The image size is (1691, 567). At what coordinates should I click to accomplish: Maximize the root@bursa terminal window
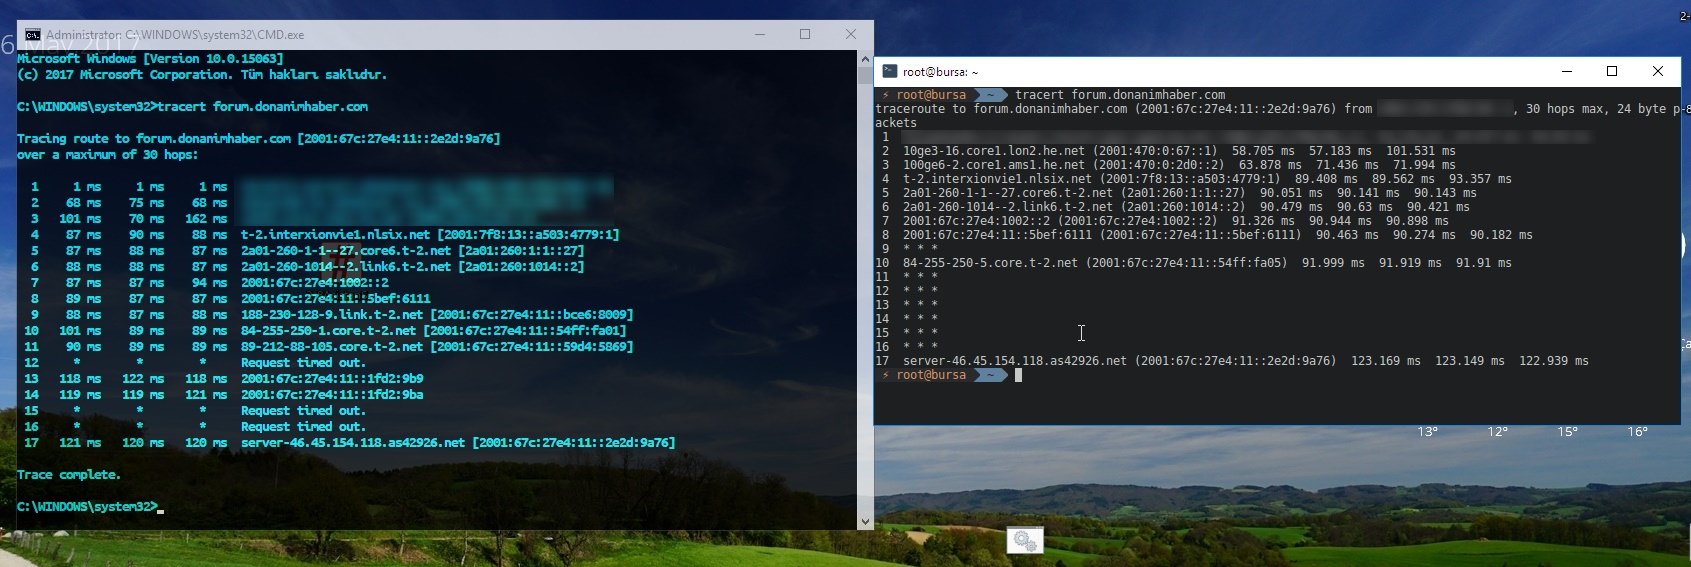tap(1612, 71)
